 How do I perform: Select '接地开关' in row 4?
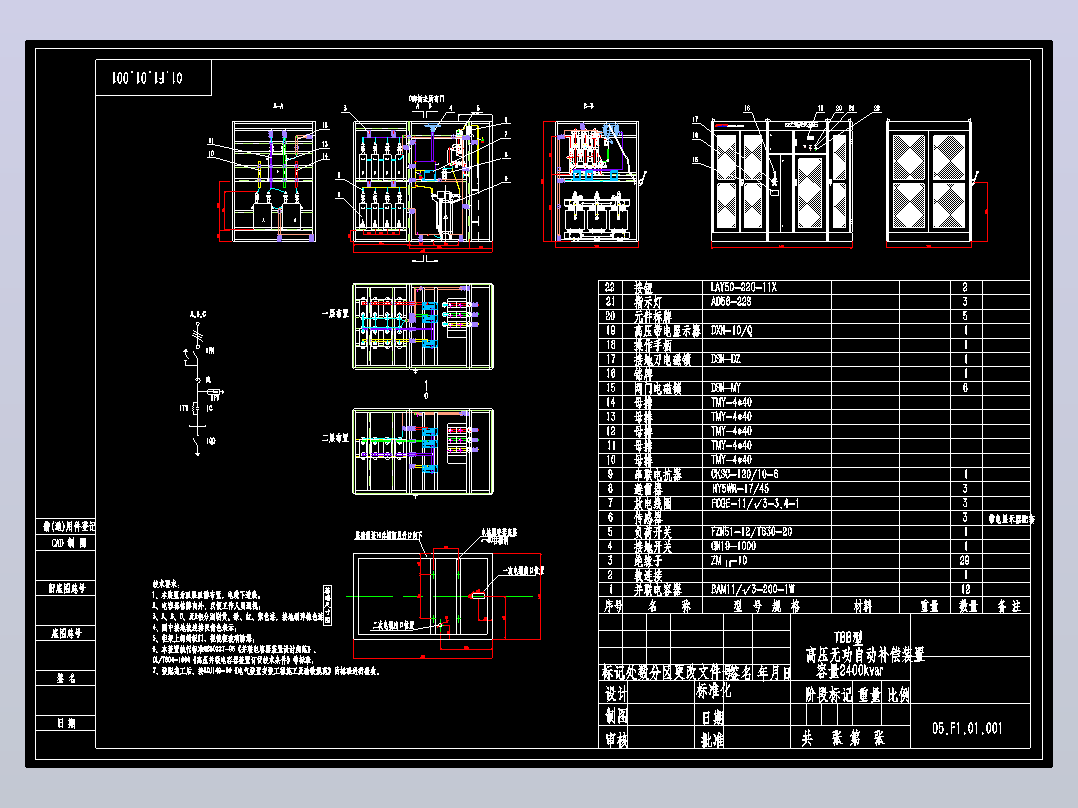point(652,546)
